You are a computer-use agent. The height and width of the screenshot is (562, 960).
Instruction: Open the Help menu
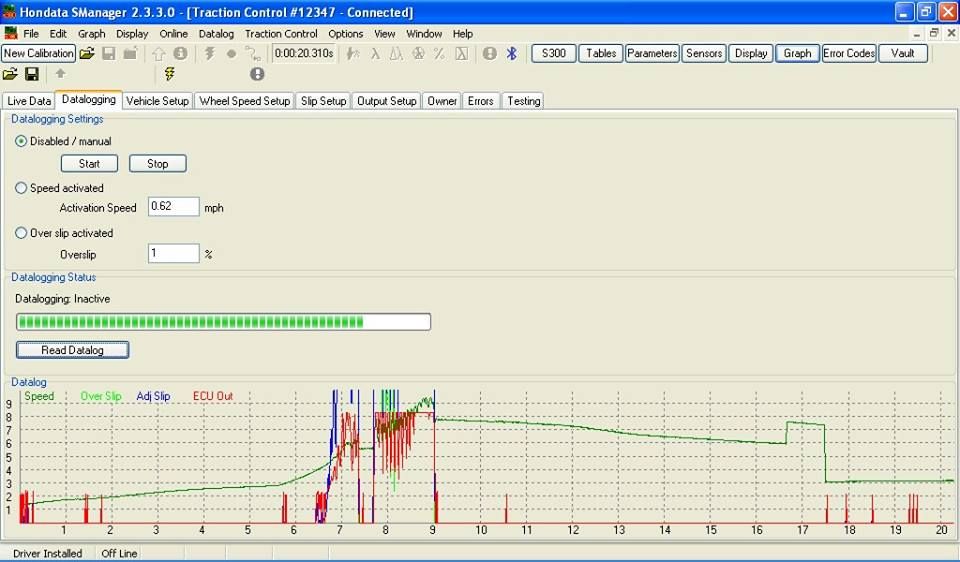(x=463, y=34)
